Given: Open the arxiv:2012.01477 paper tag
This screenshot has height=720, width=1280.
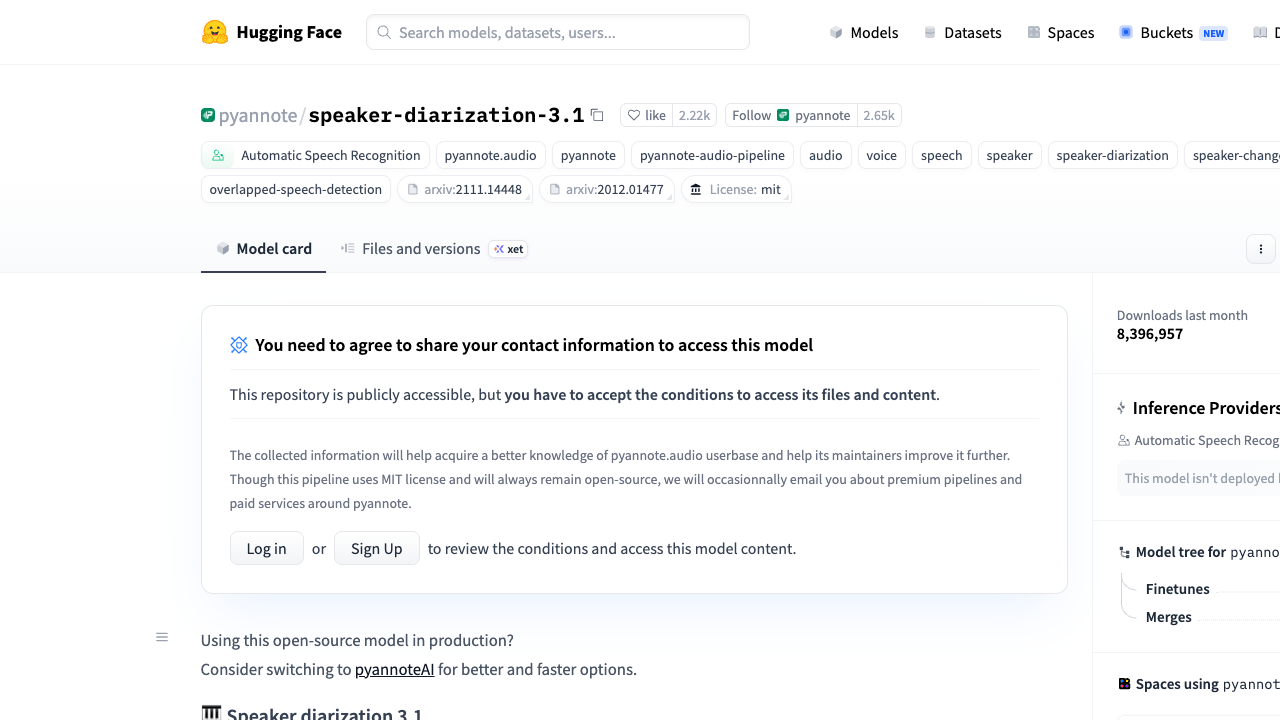Looking at the screenshot, I should (606, 189).
